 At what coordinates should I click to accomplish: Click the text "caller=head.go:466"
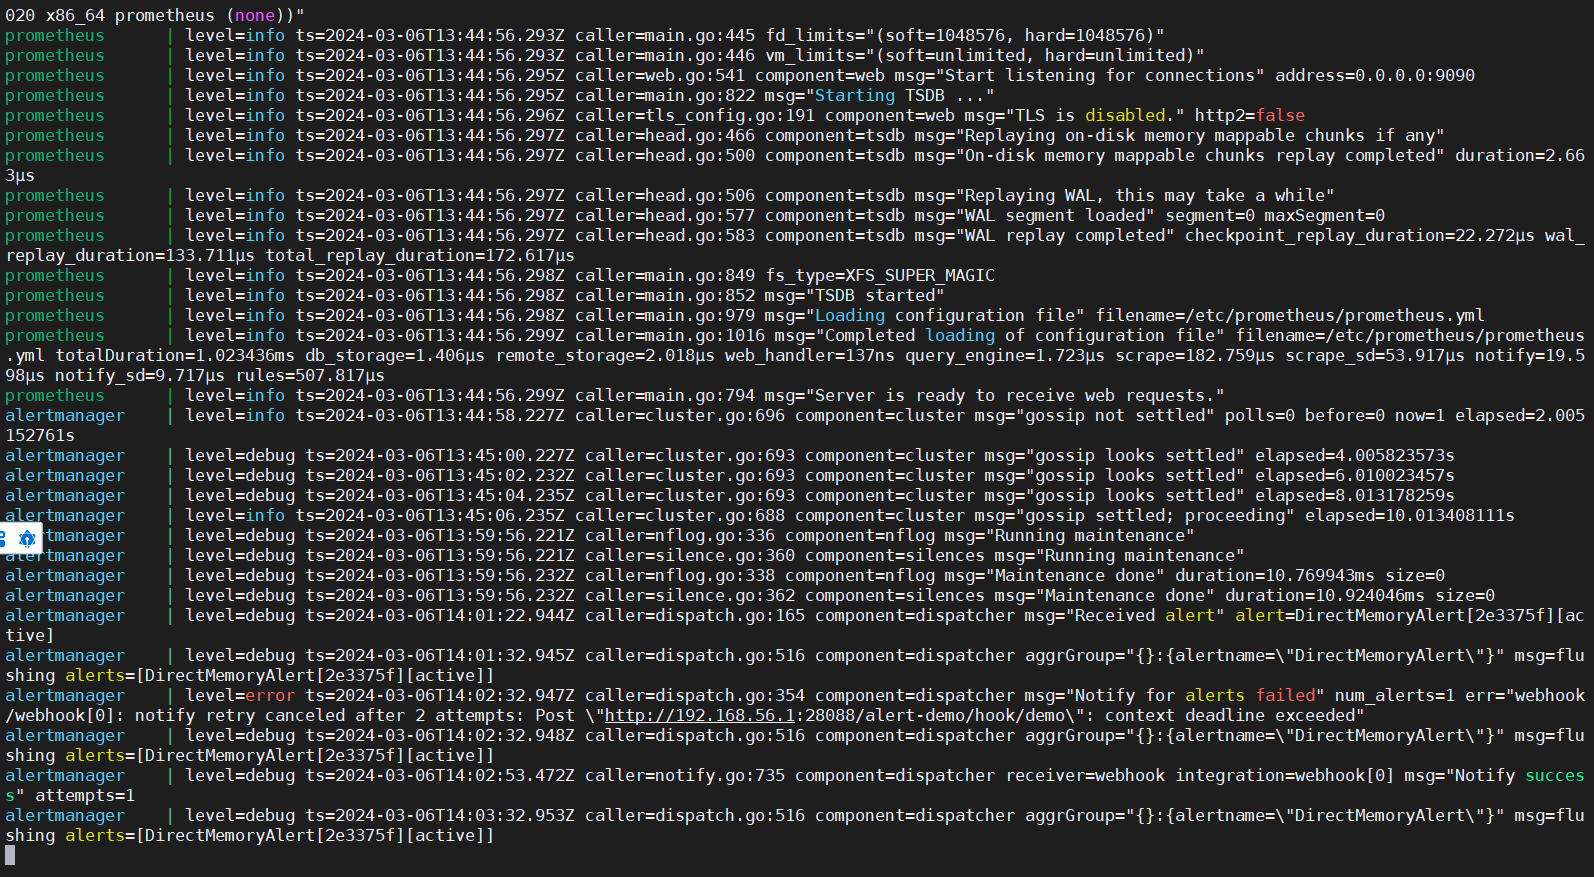pyautogui.click(x=665, y=135)
